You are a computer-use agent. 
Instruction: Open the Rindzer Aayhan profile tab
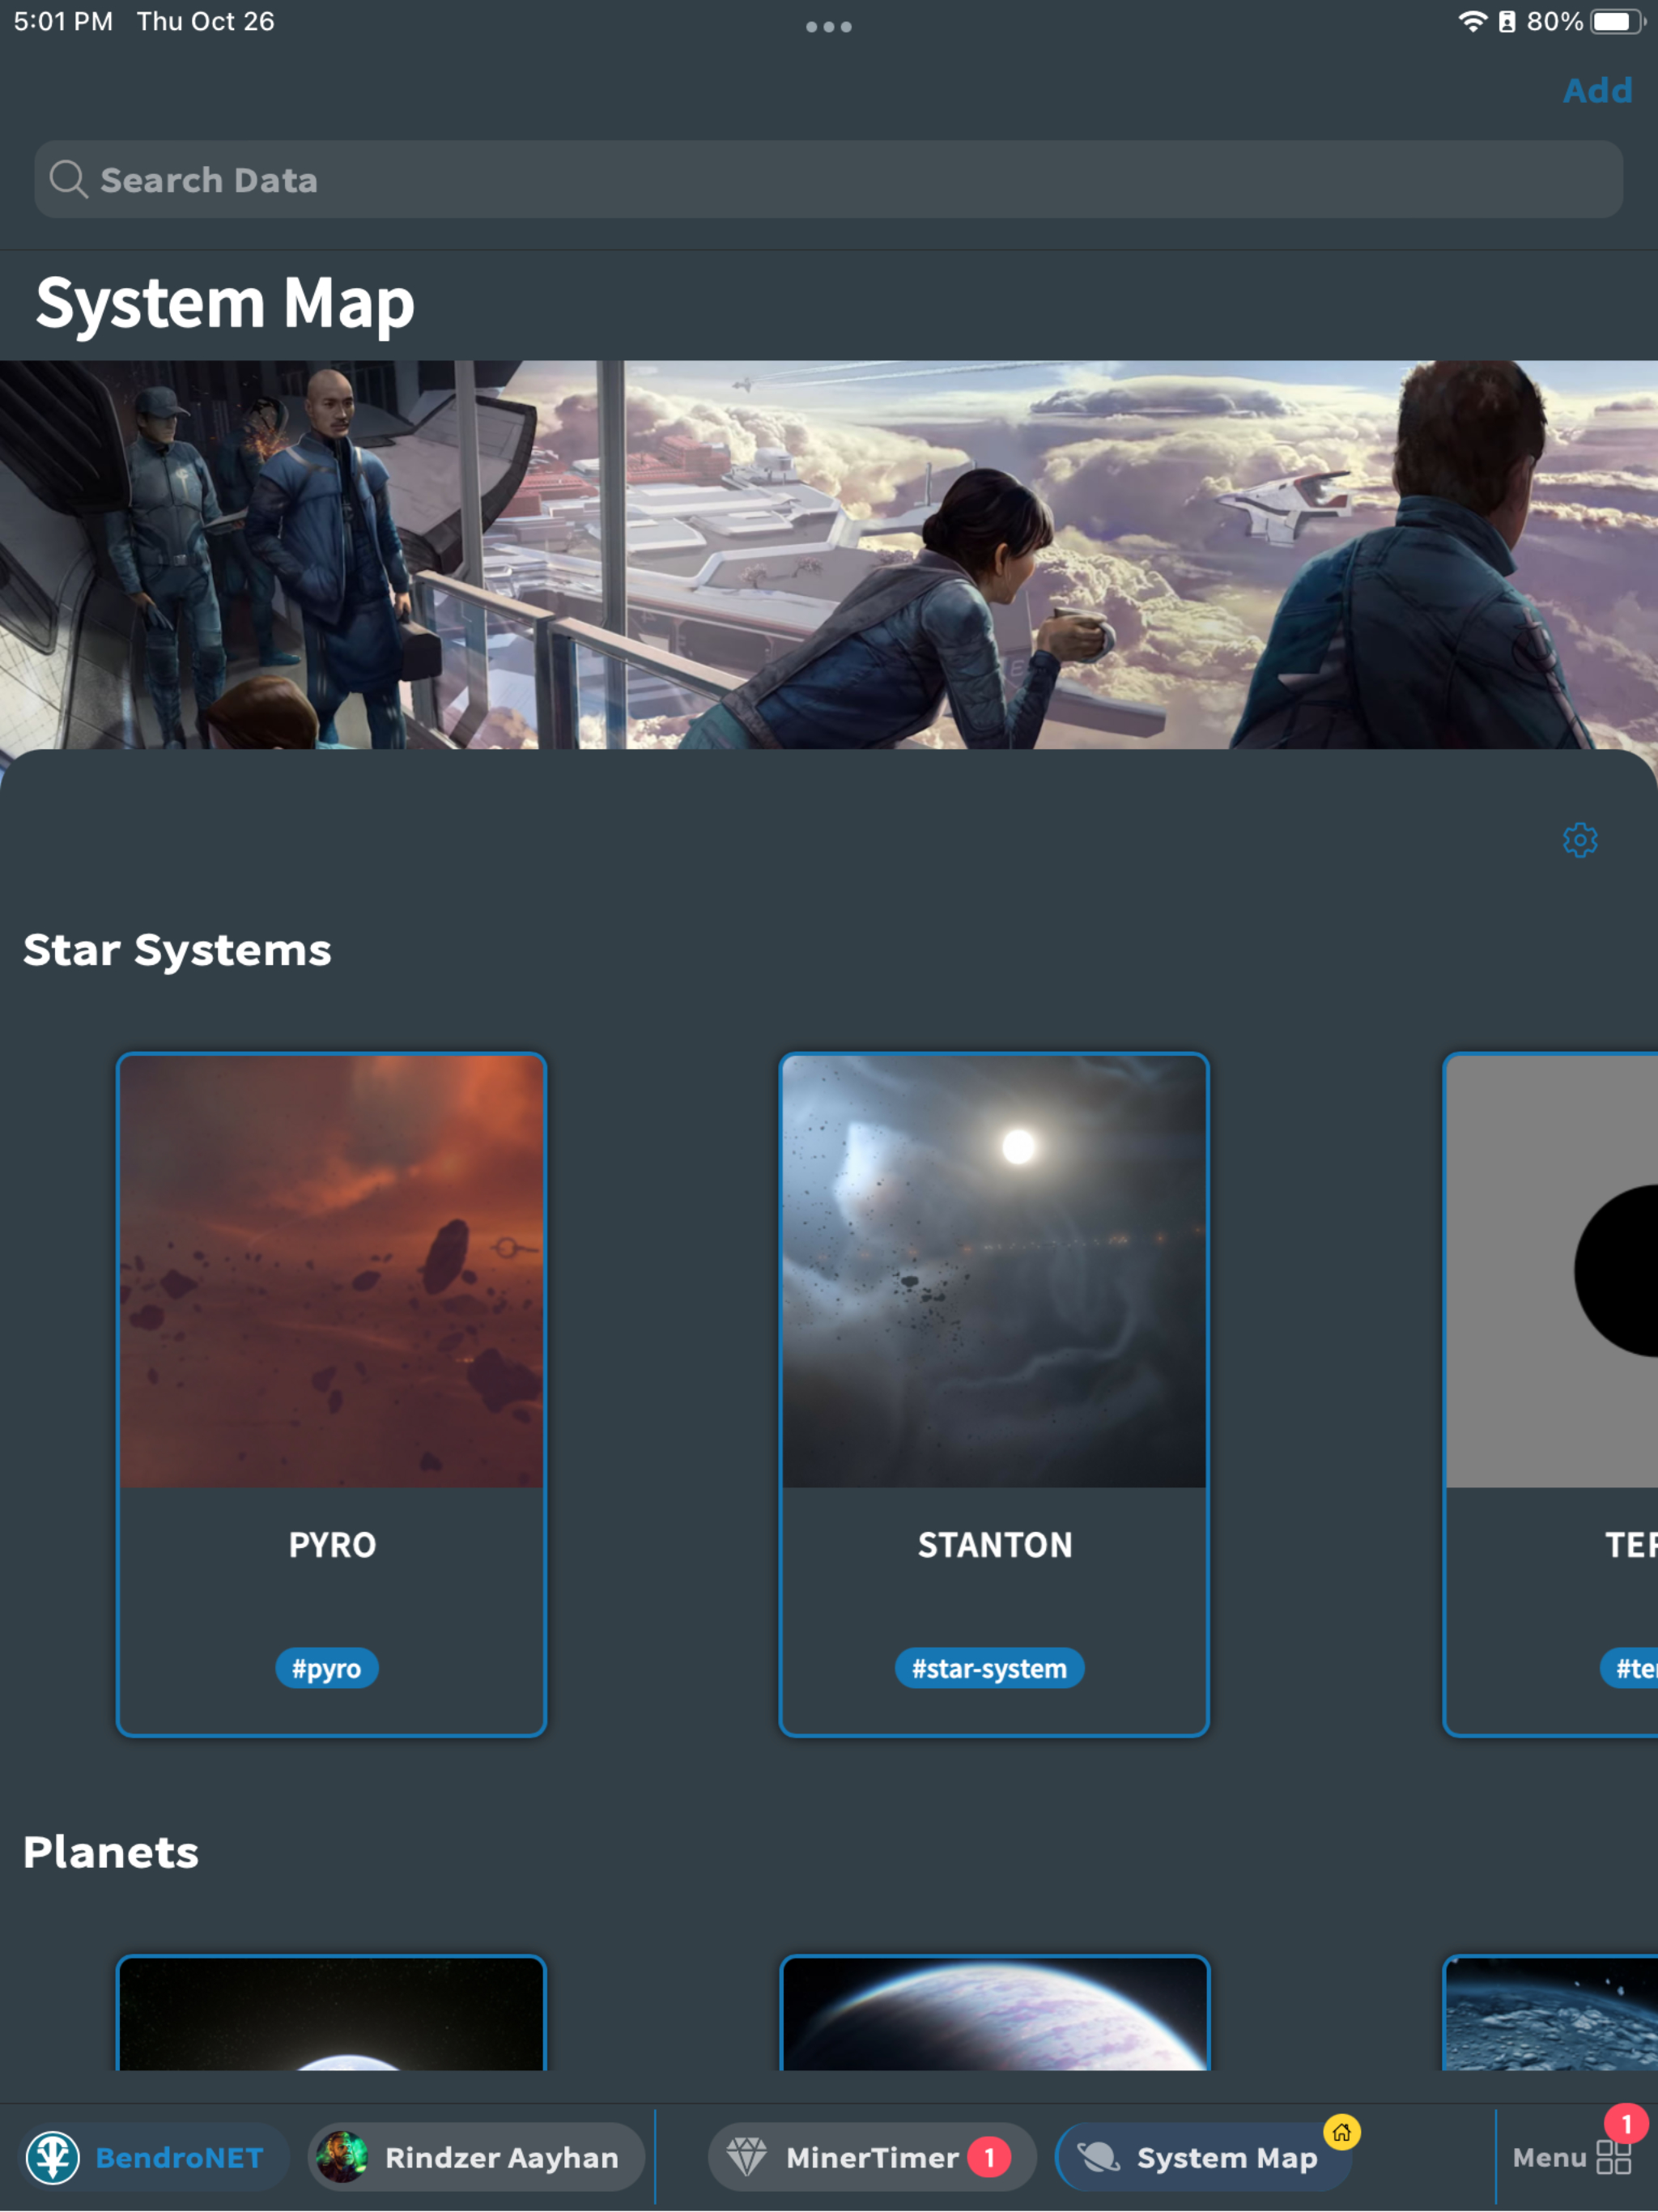[x=475, y=2157]
